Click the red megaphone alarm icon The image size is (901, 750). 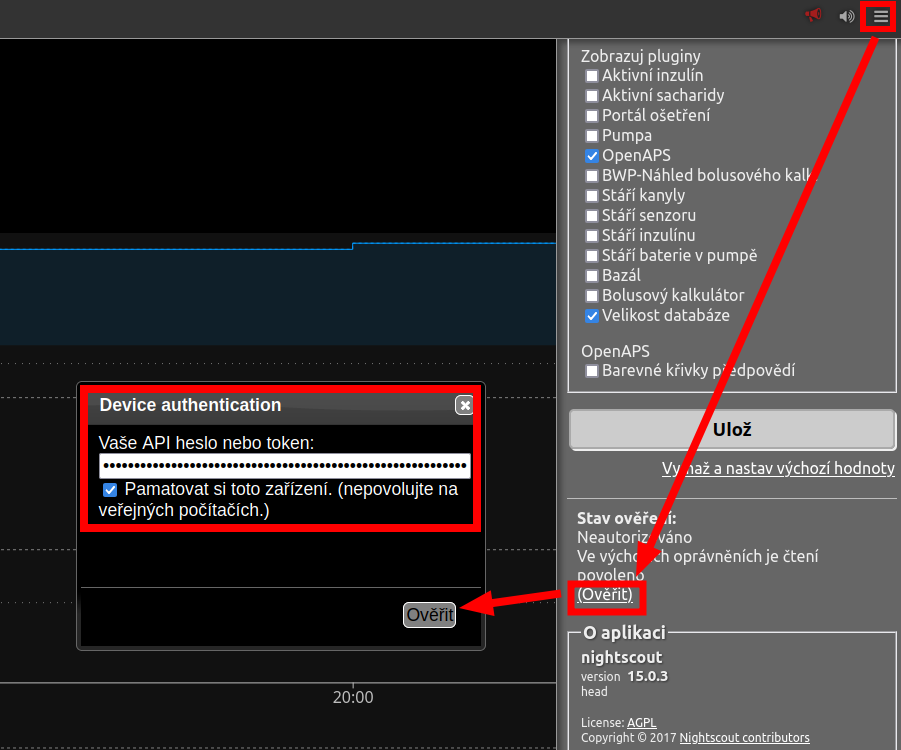(x=814, y=15)
